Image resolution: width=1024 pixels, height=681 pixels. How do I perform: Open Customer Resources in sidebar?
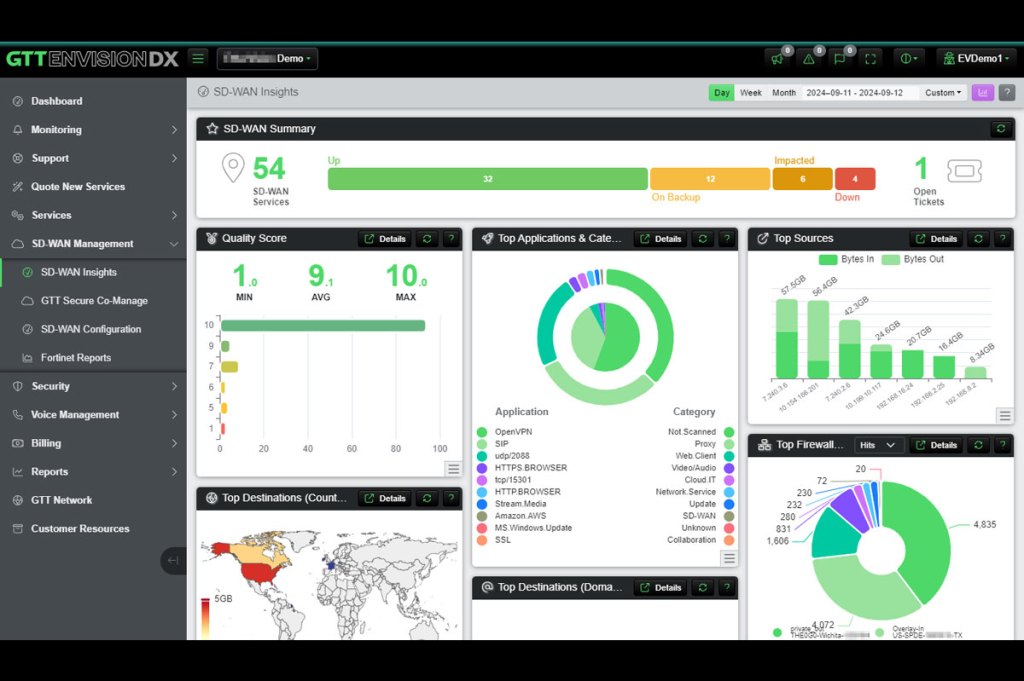[93, 528]
